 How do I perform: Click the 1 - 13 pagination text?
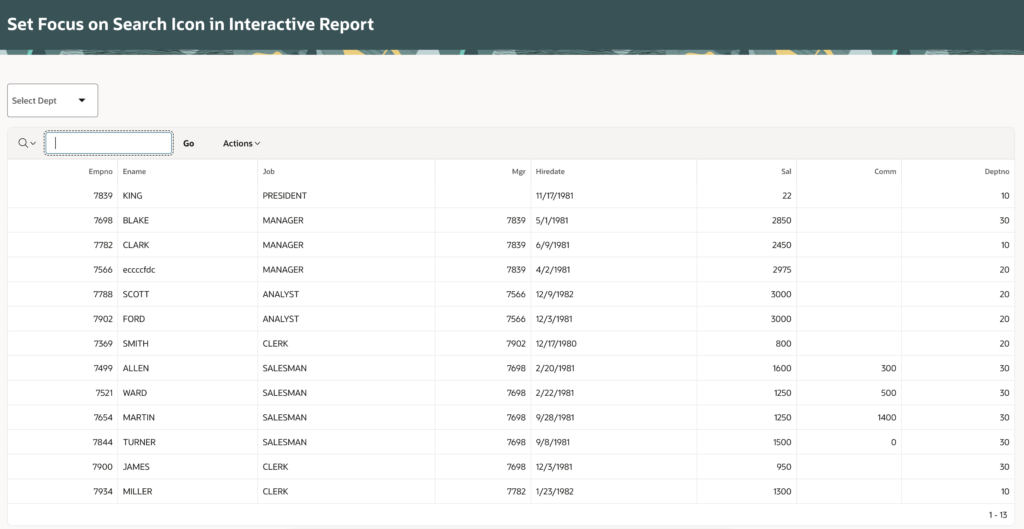998,515
